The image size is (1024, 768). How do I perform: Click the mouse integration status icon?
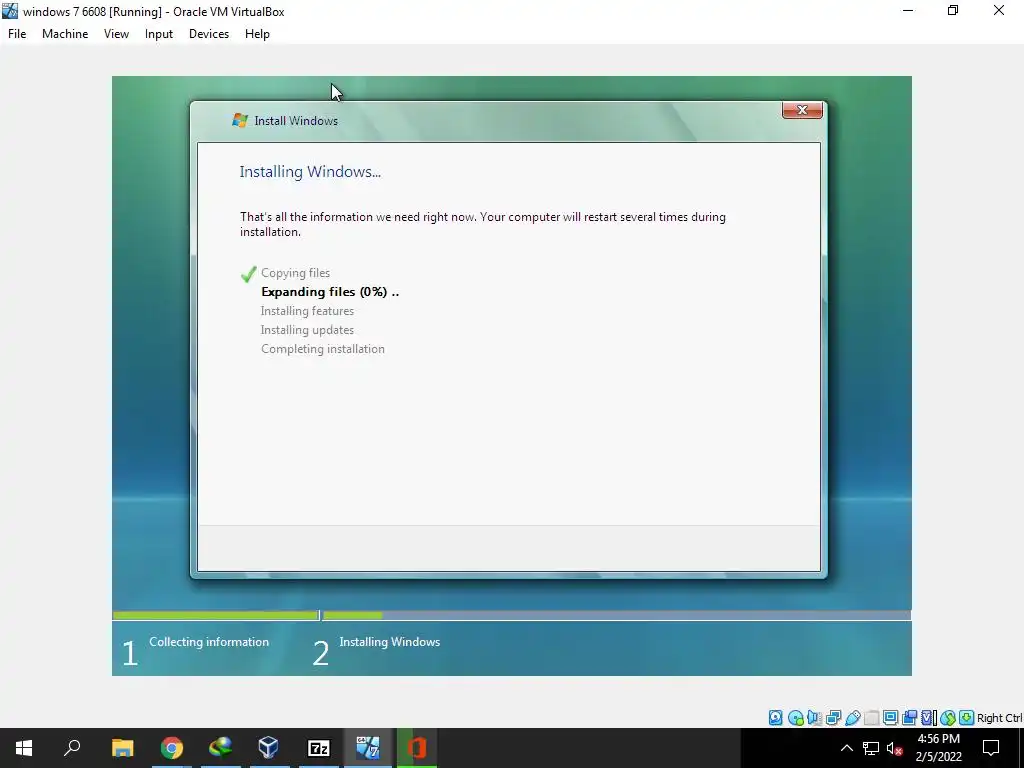(948, 718)
